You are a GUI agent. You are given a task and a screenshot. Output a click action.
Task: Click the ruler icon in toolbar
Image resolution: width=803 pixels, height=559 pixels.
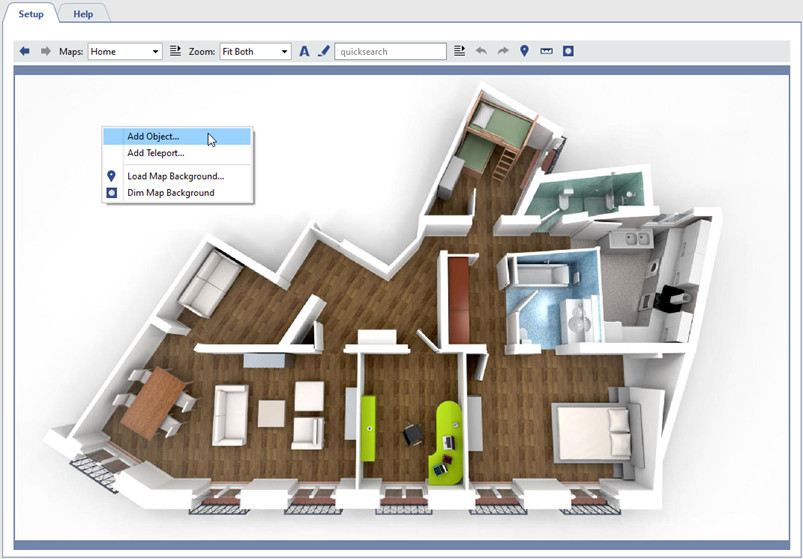546,51
